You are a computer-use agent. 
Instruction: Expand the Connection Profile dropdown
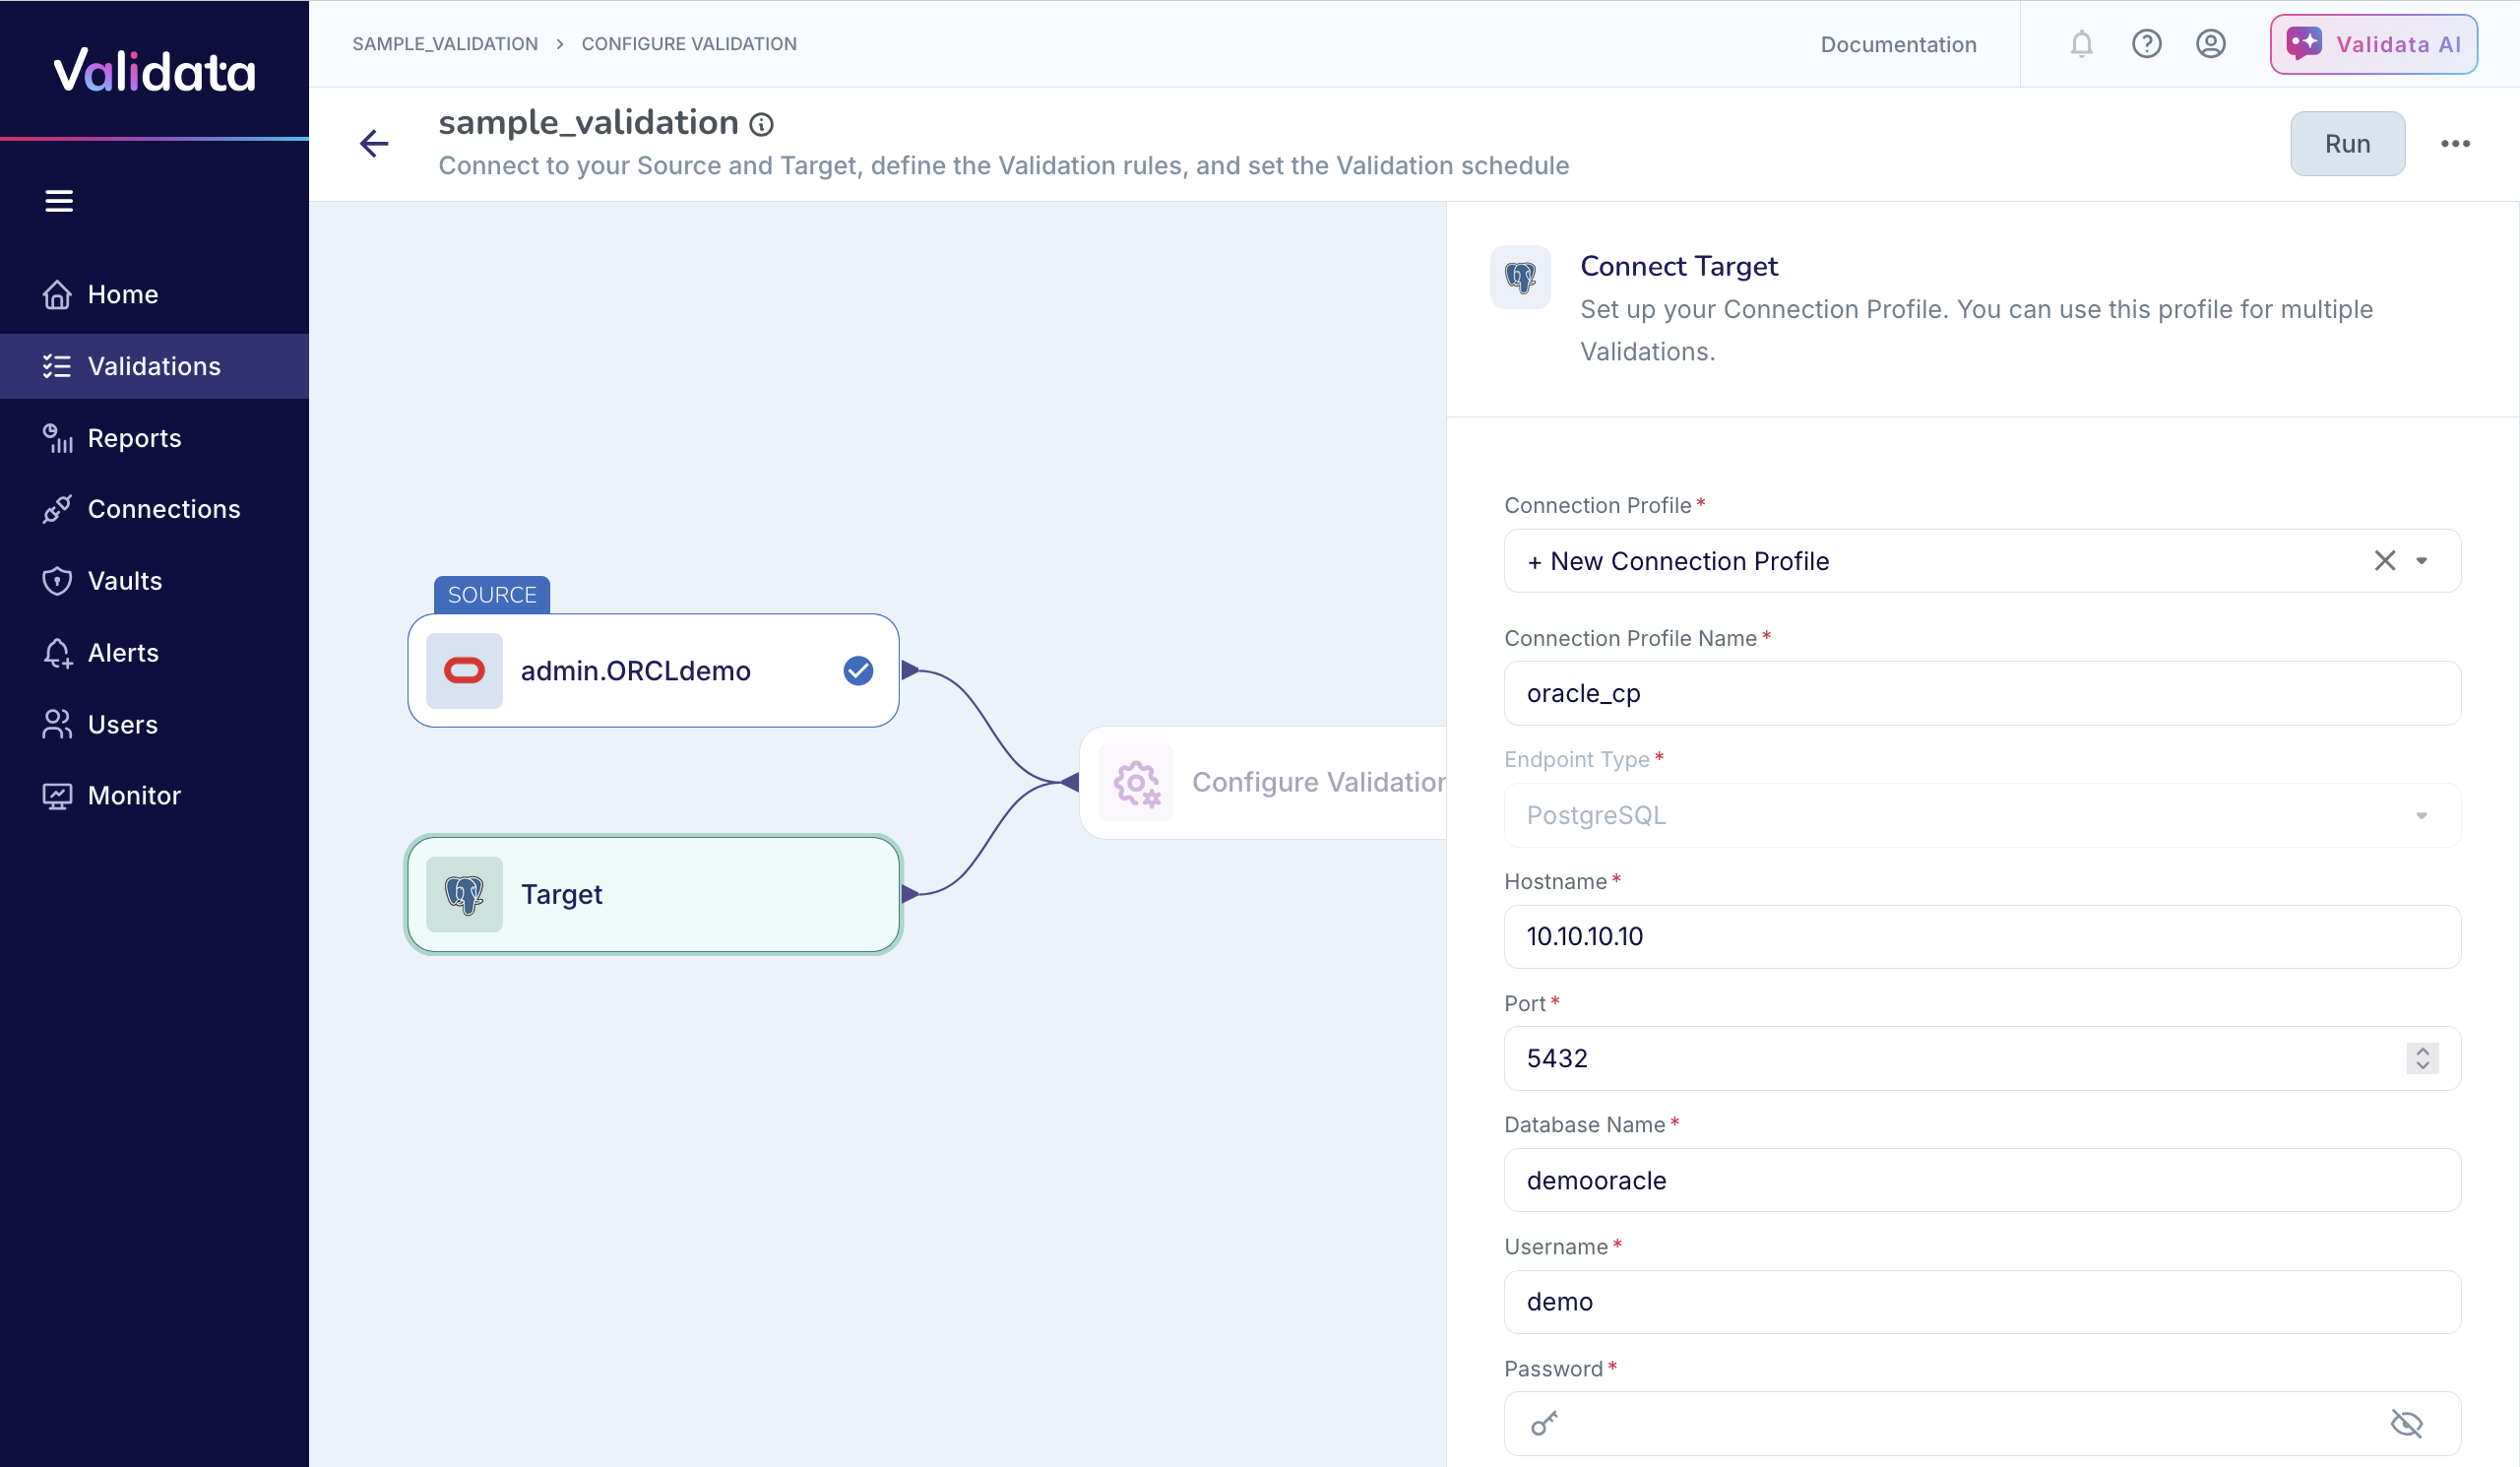pos(2422,560)
